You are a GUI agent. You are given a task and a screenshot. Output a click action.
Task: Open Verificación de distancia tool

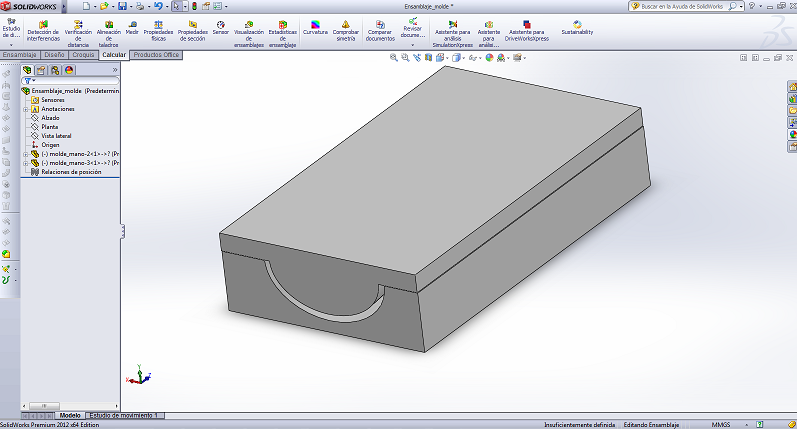pos(78,34)
